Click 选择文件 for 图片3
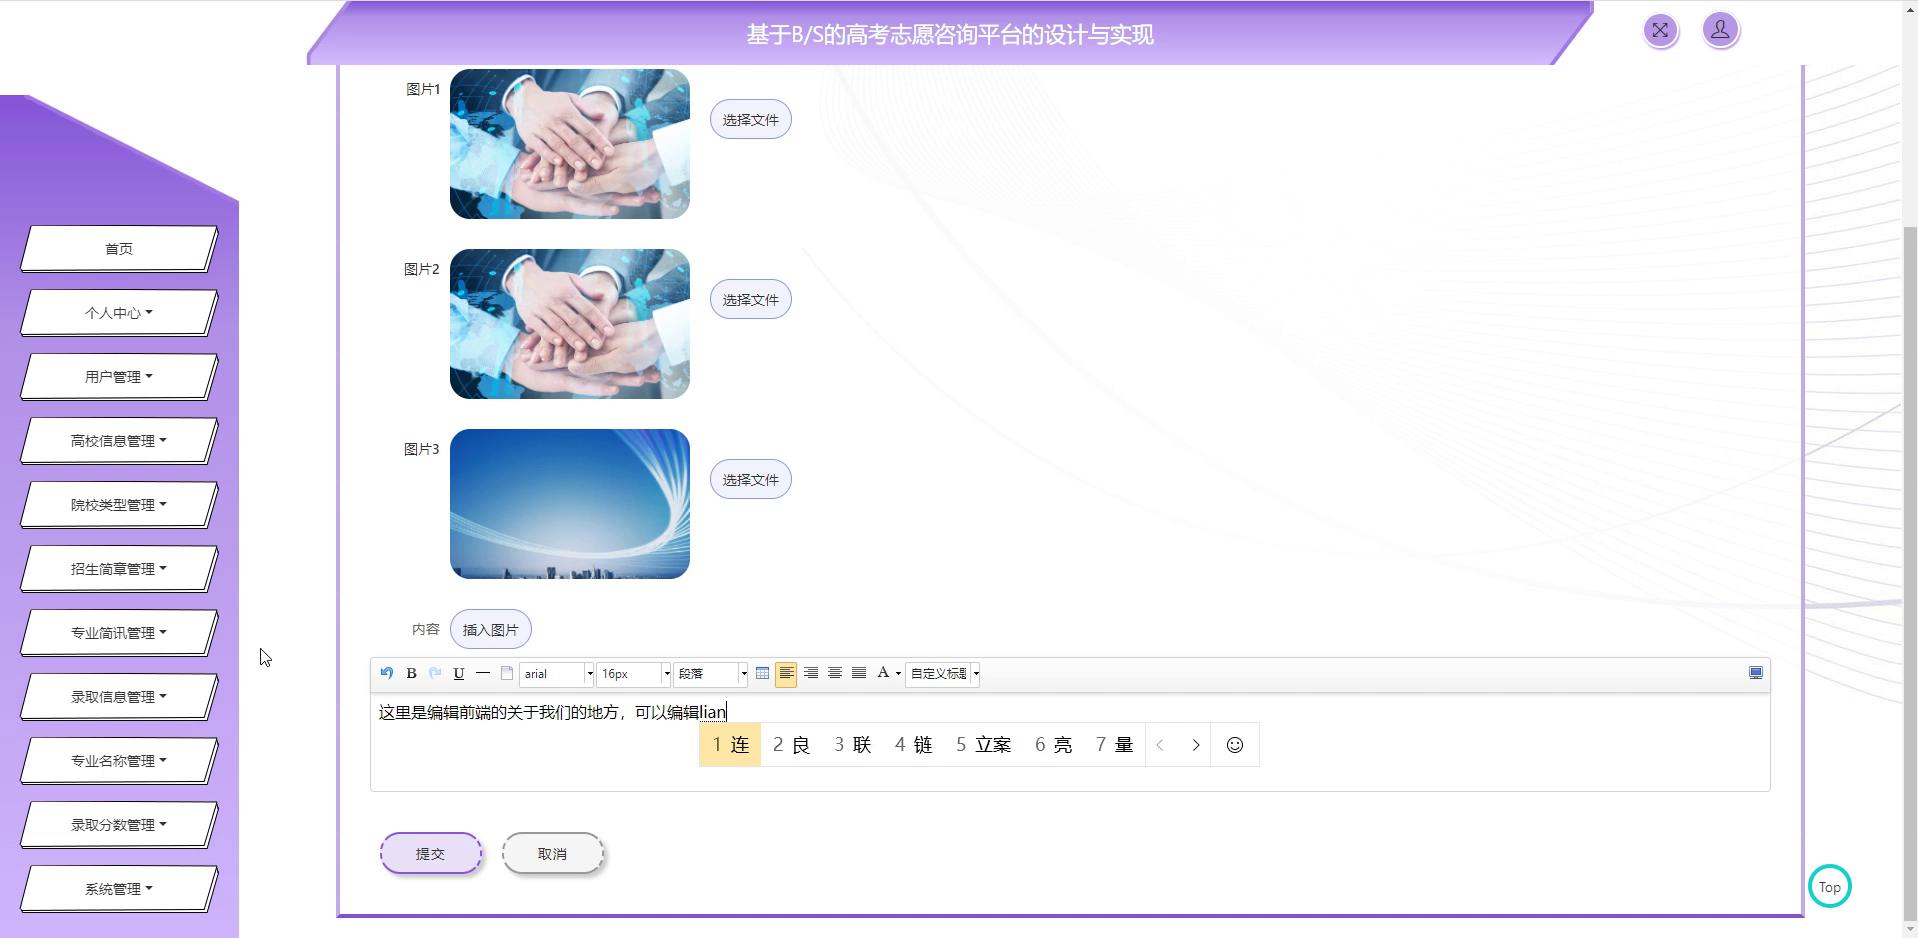This screenshot has width=1918, height=938. (x=751, y=480)
